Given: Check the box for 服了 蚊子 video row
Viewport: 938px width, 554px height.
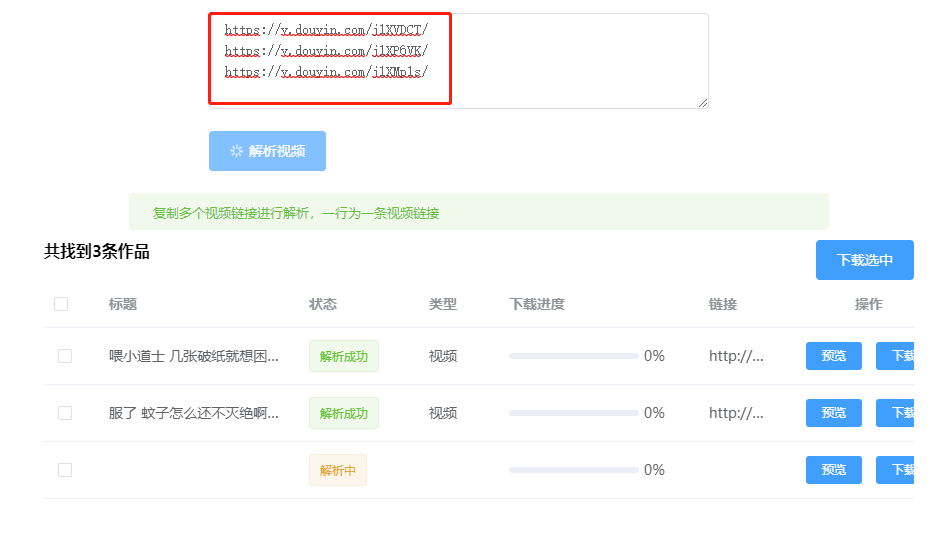Looking at the screenshot, I should click(65, 413).
